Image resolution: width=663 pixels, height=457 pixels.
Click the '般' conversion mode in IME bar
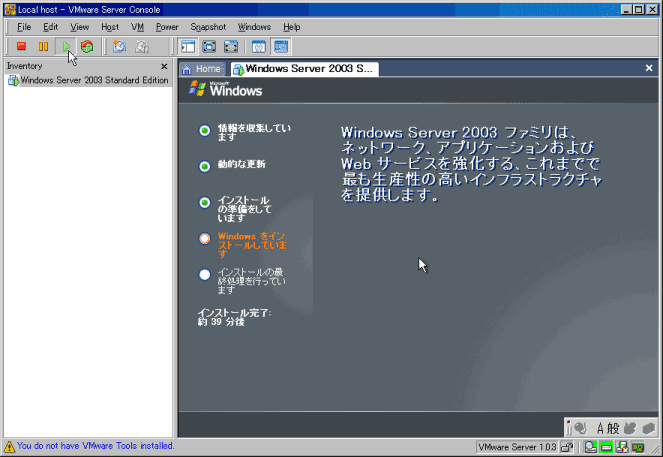point(613,428)
